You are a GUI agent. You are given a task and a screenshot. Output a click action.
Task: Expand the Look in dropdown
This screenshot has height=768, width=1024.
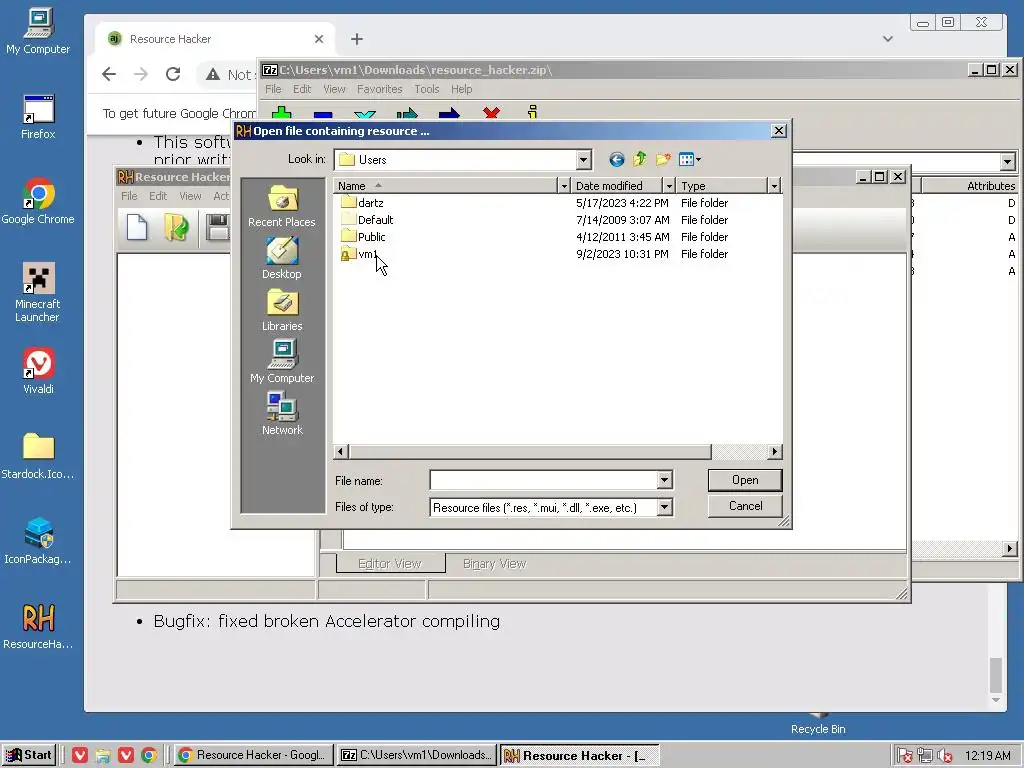(583, 159)
